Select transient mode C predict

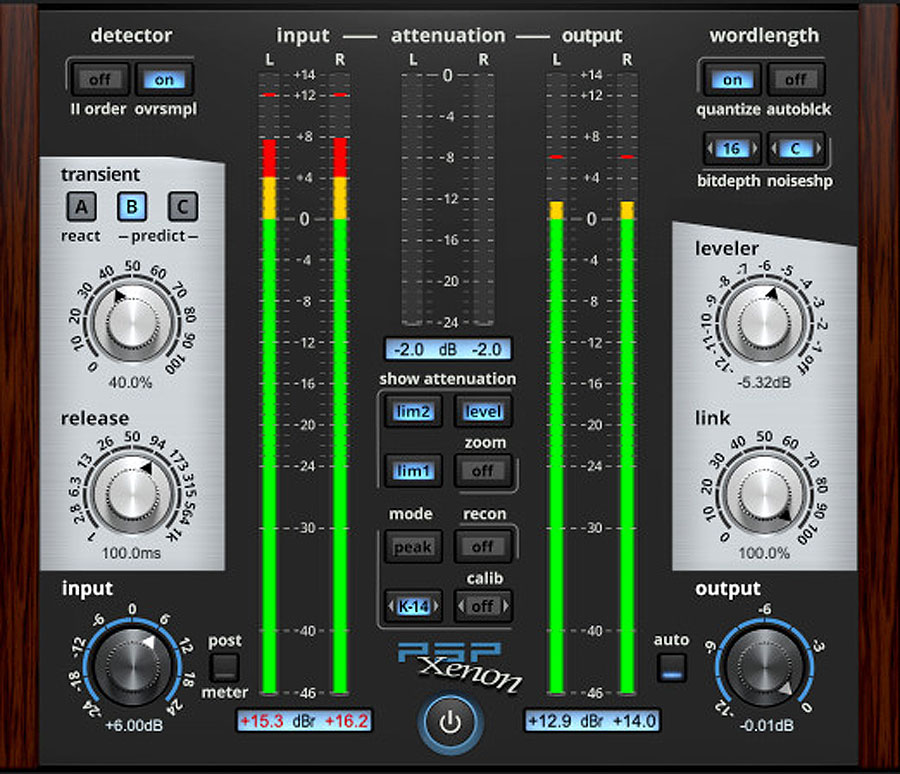coord(183,208)
